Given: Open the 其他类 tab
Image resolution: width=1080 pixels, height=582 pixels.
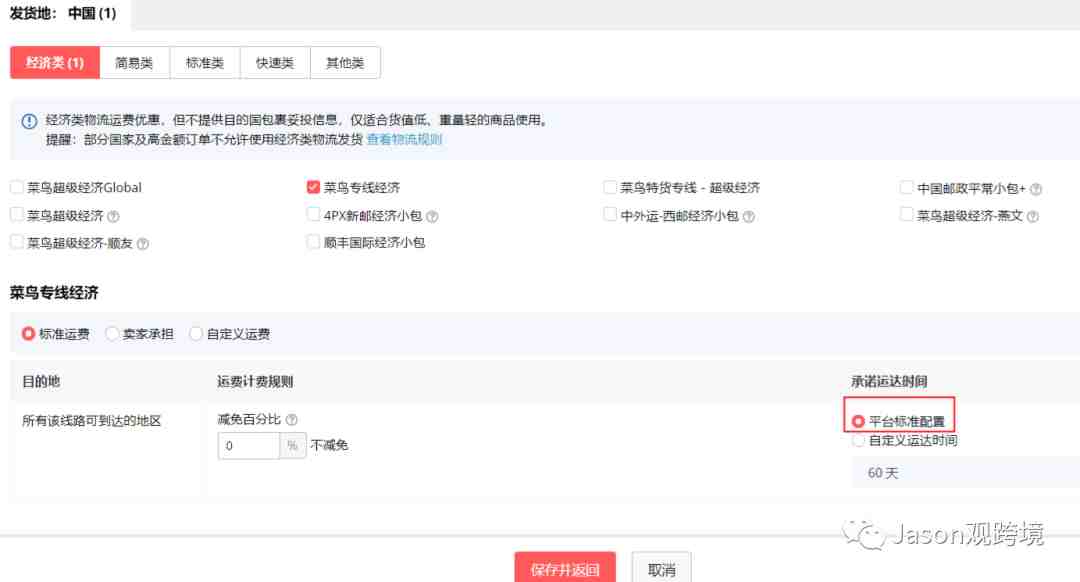Looking at the screenshot, I should (x=345, y=63).
